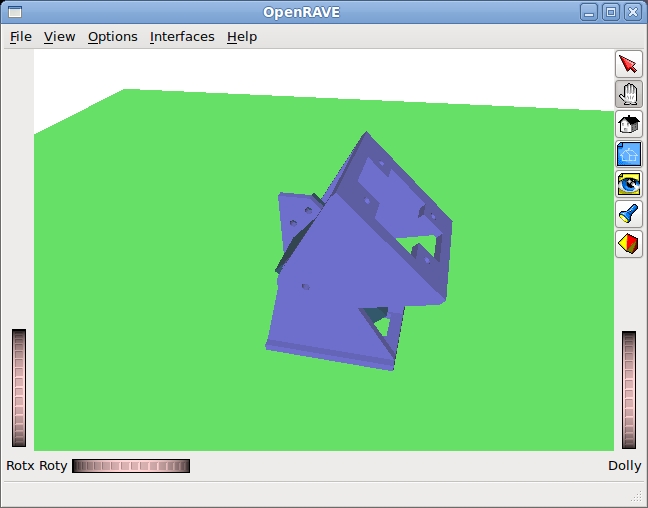Open the View menu
Image resolution: width=648 pixels, height=508 pixels.
[60, 37]
